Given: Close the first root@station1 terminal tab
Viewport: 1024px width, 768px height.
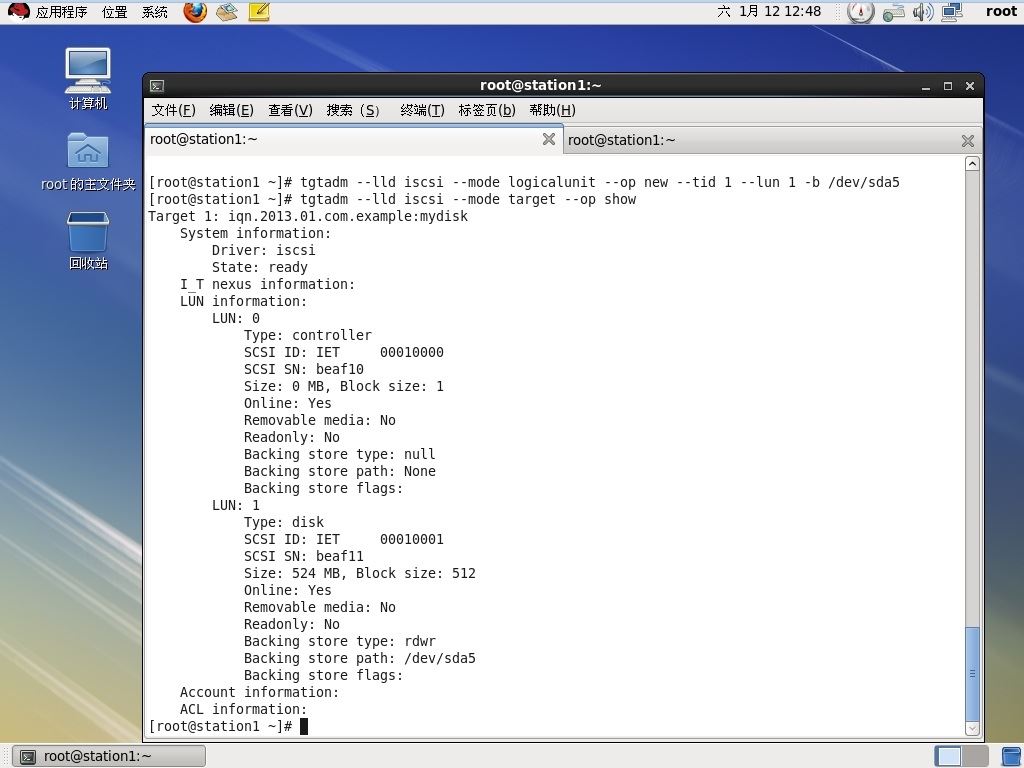Looking at the screenshot, I should tap(549, 139).
